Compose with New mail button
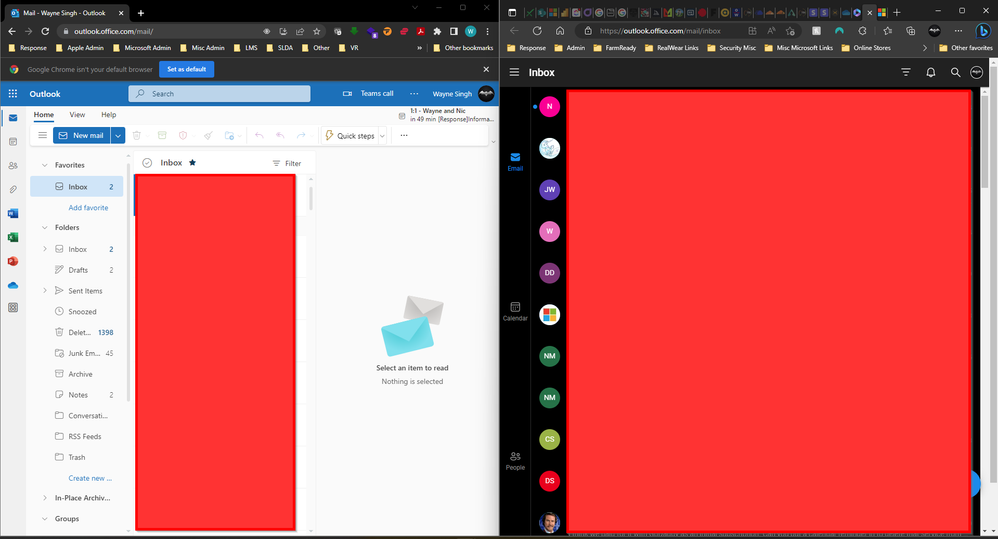The height and width of the screenshot is (539, 998). (81, 136)
